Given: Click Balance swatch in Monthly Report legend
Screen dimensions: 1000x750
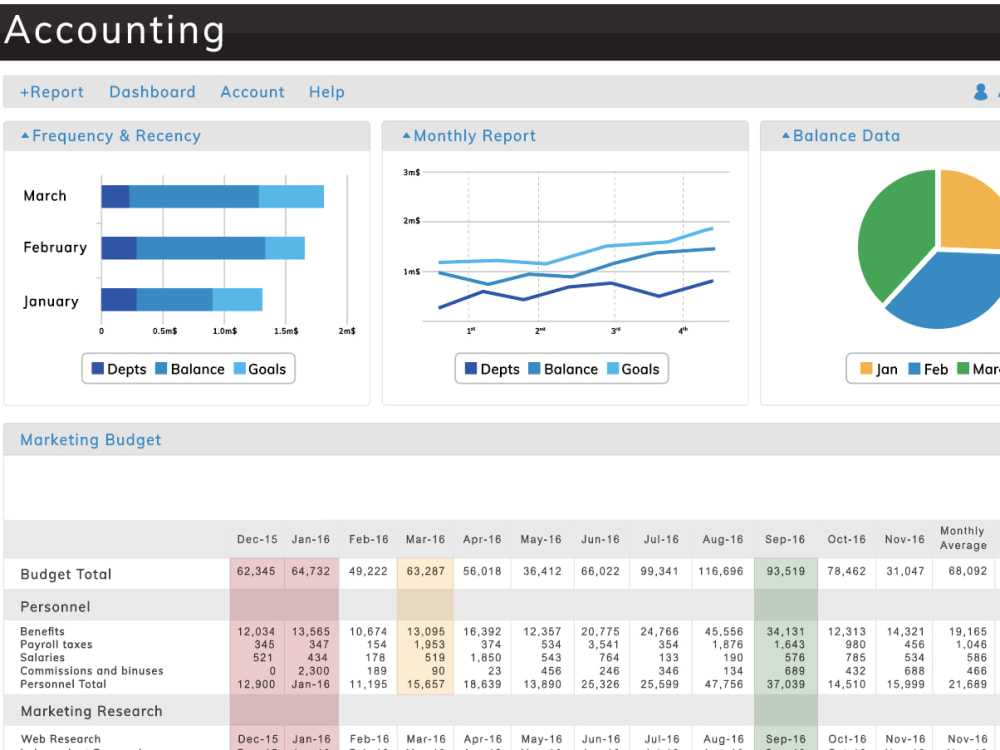Looking at the screenshot, I should 534,368.
